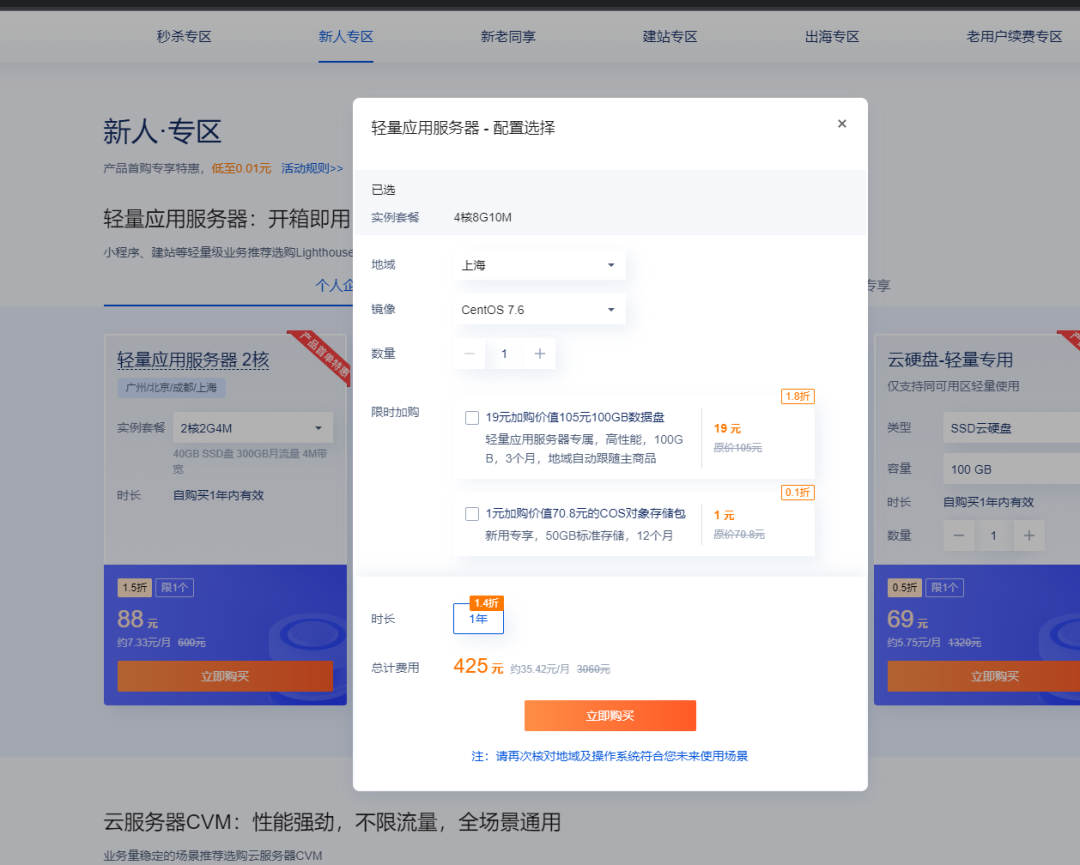Click the 原价70.8元 struck-through price
Image resolution: width=1080 pixels, height=865 pixels.
pyautogui.click(x=739, y=534)
